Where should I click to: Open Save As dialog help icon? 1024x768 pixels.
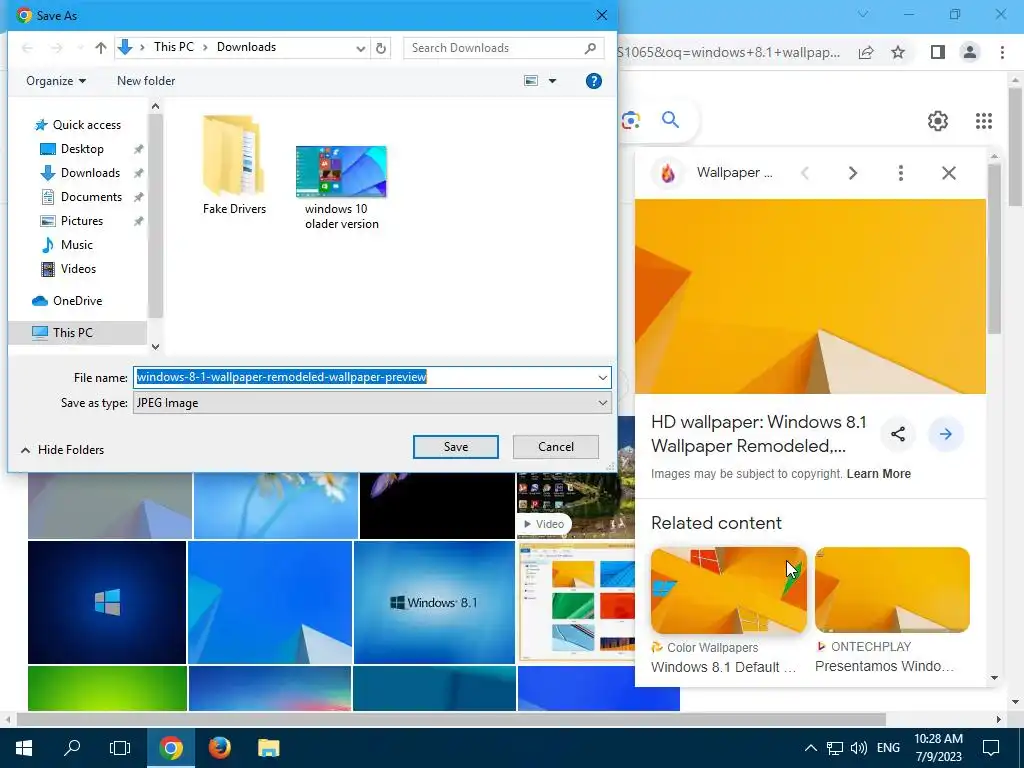tap(594, 81)
